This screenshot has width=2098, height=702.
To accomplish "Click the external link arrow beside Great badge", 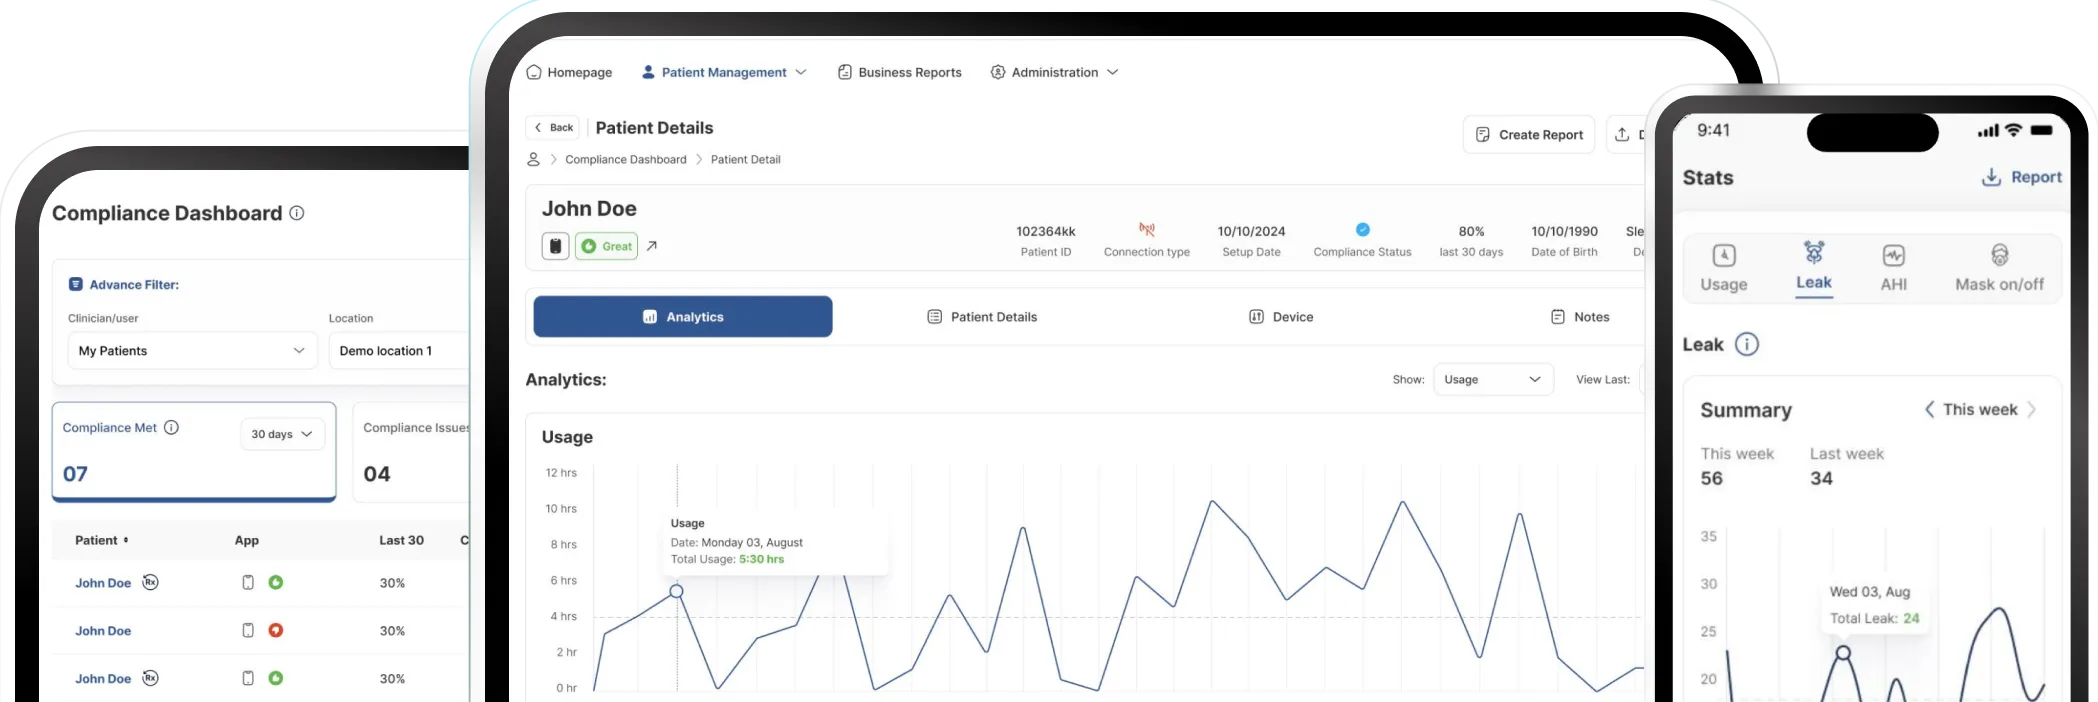I will pyautogui.click(x=652, y=246).
